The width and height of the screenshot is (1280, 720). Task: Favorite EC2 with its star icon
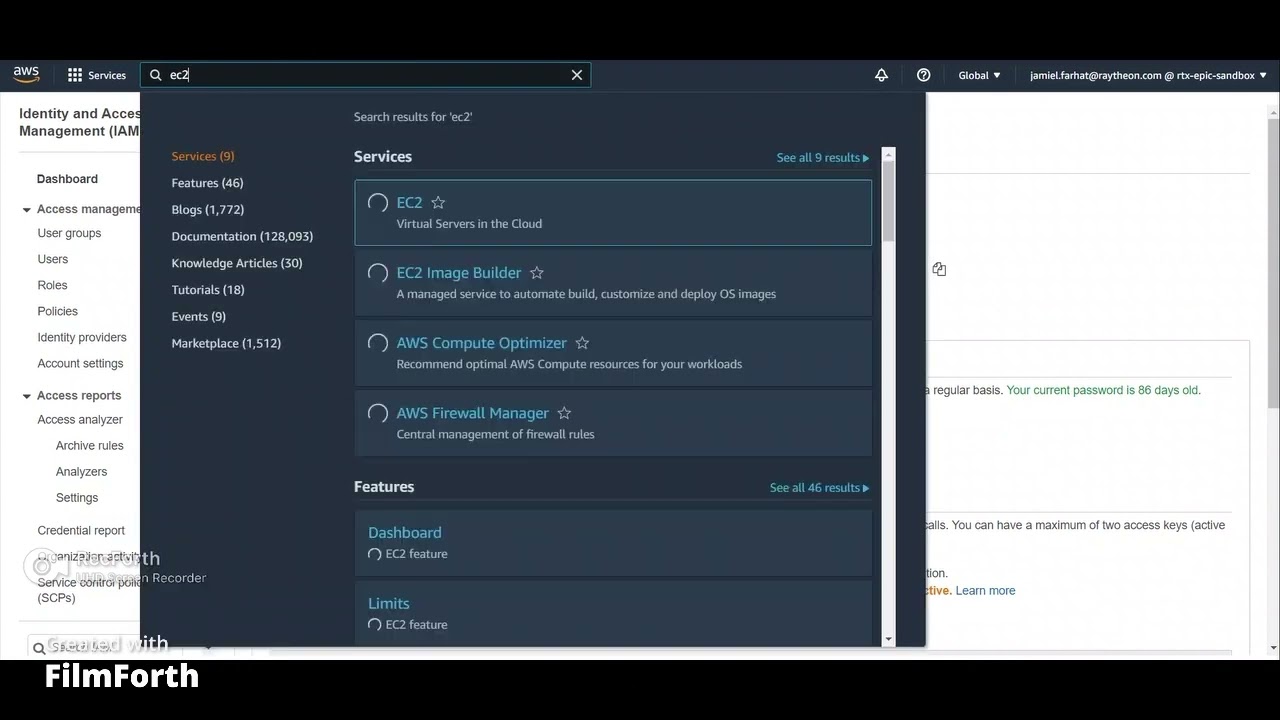coord(438,203)
